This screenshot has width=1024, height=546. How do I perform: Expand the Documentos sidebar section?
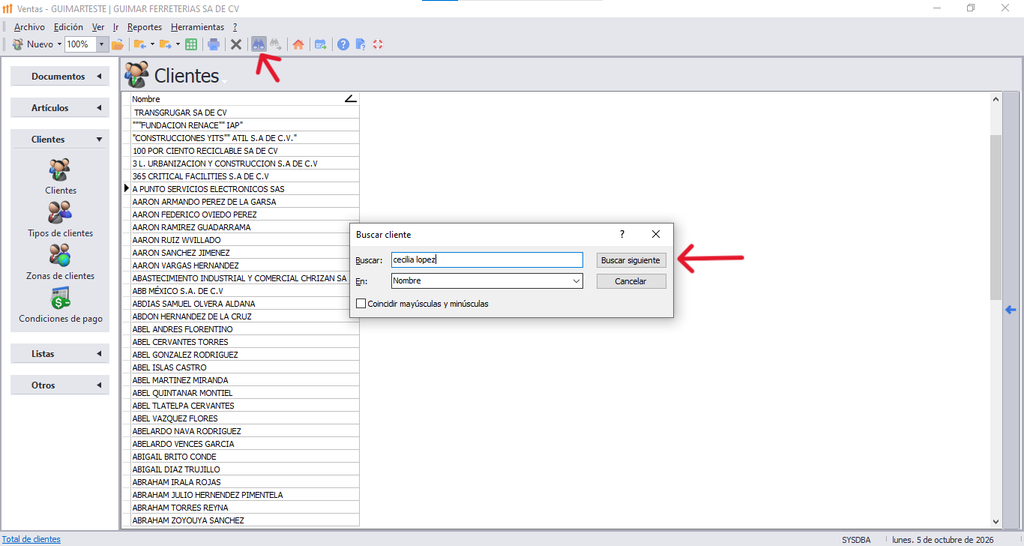click(x=60, y=76)
